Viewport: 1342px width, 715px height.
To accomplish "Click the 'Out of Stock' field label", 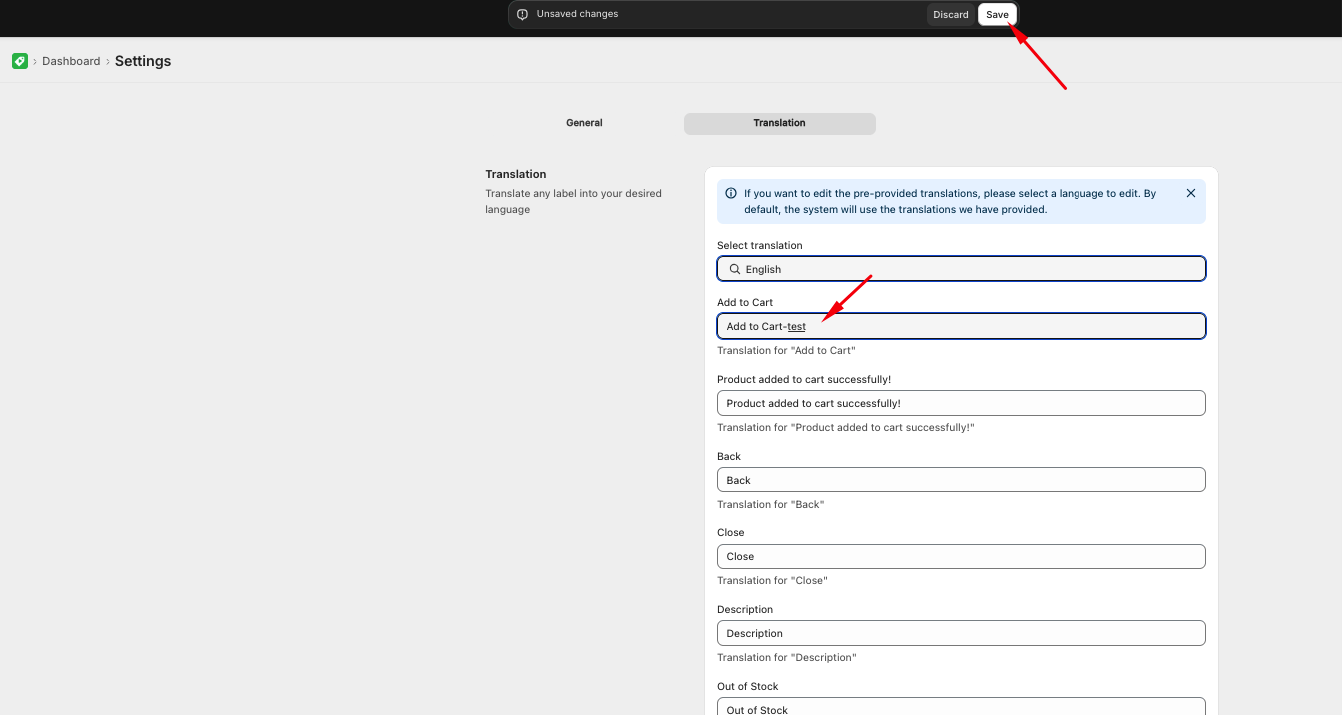I will [748, 686].
